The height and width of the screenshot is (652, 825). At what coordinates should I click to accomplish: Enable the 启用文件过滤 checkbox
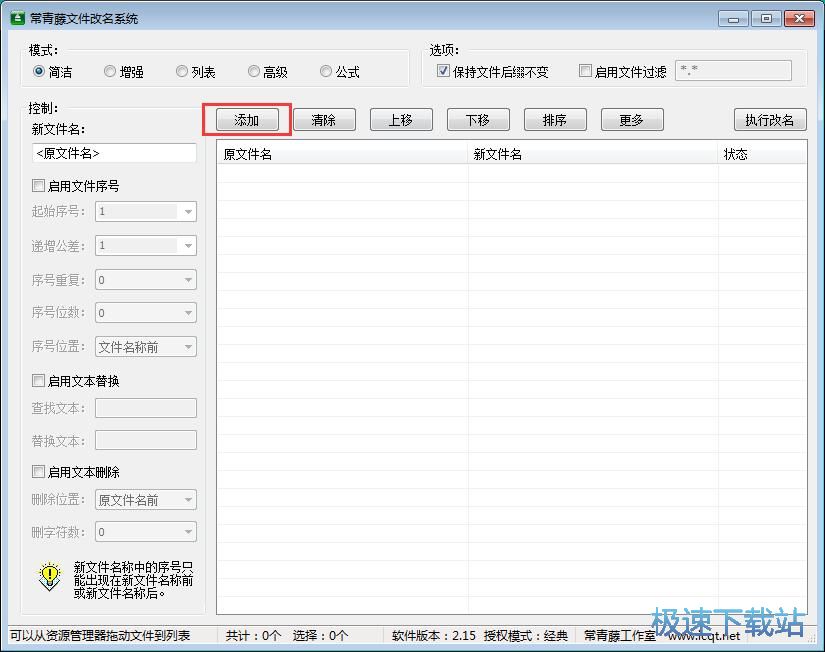click(x=585, y=70)
